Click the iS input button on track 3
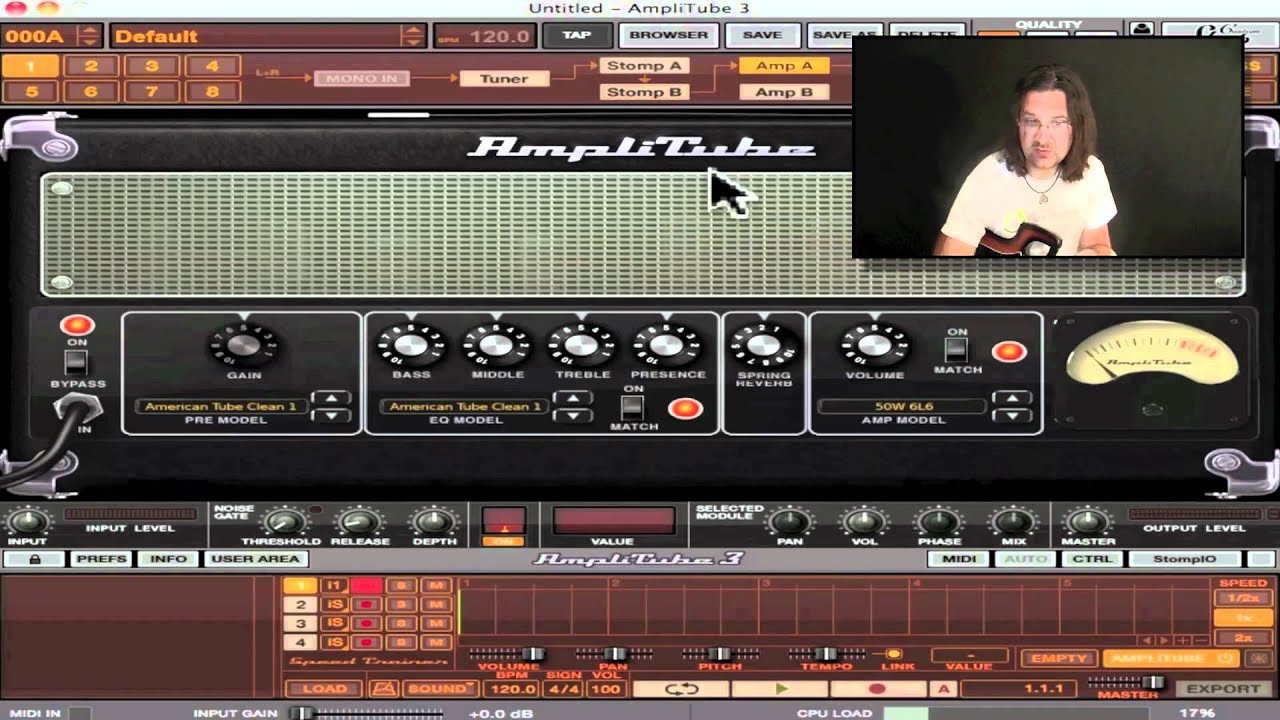This screenshot has height=720, width=1280. point(334,623)
